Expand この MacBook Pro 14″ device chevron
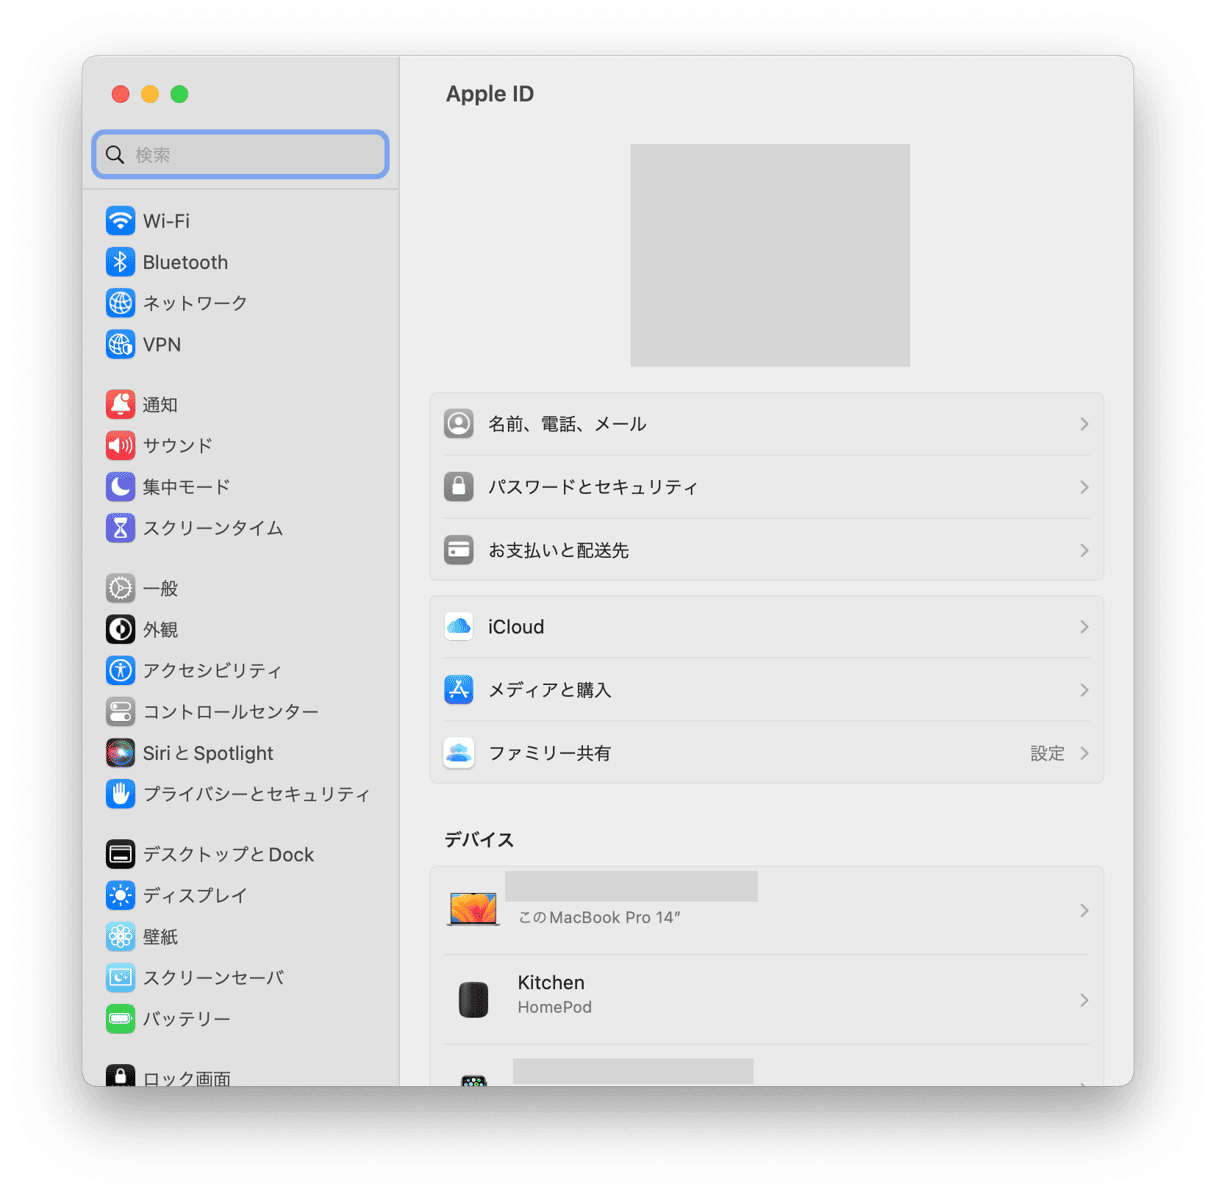The height and width of the screenshot is (1195, 1216). [x=1084, y=910]
